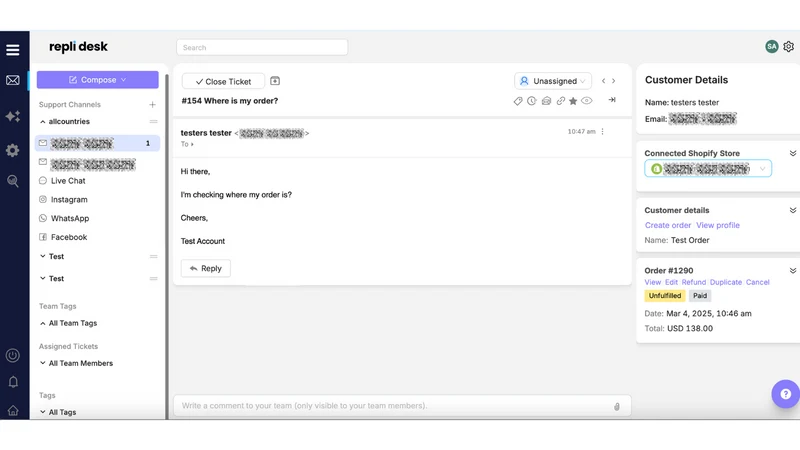Open notifications bell in the sidebar
Viewport: 800px width, 450px height.
pos(13,382)
